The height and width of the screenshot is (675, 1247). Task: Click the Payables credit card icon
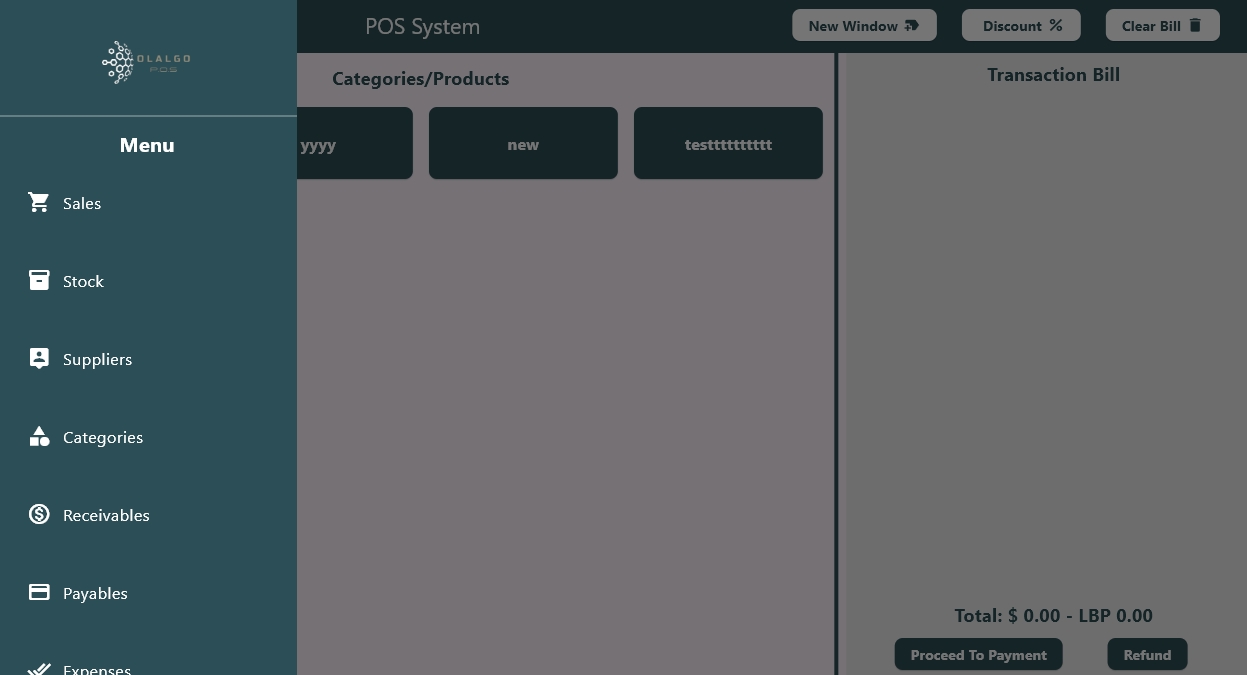point(39,593)
